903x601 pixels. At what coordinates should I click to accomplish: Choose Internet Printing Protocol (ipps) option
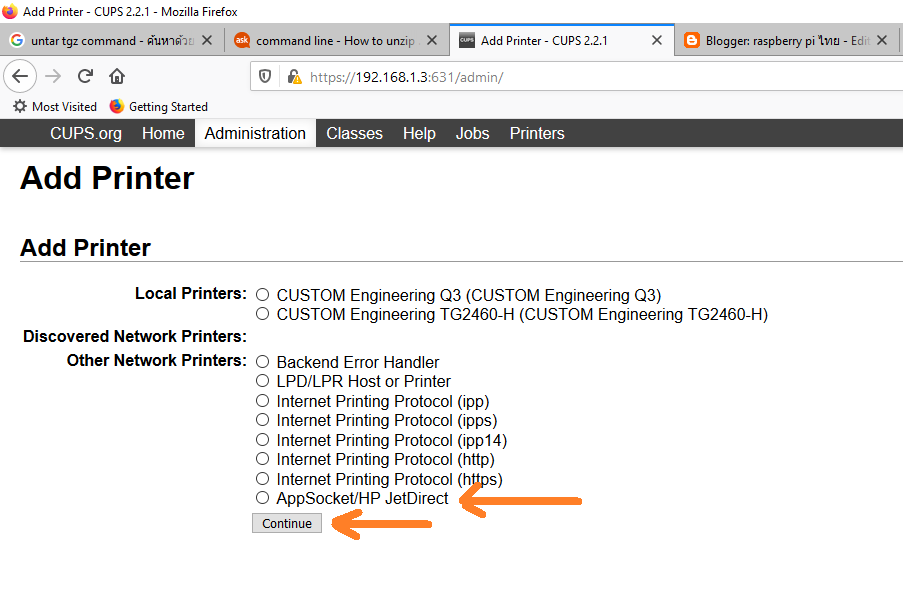(x=261, y=420)
